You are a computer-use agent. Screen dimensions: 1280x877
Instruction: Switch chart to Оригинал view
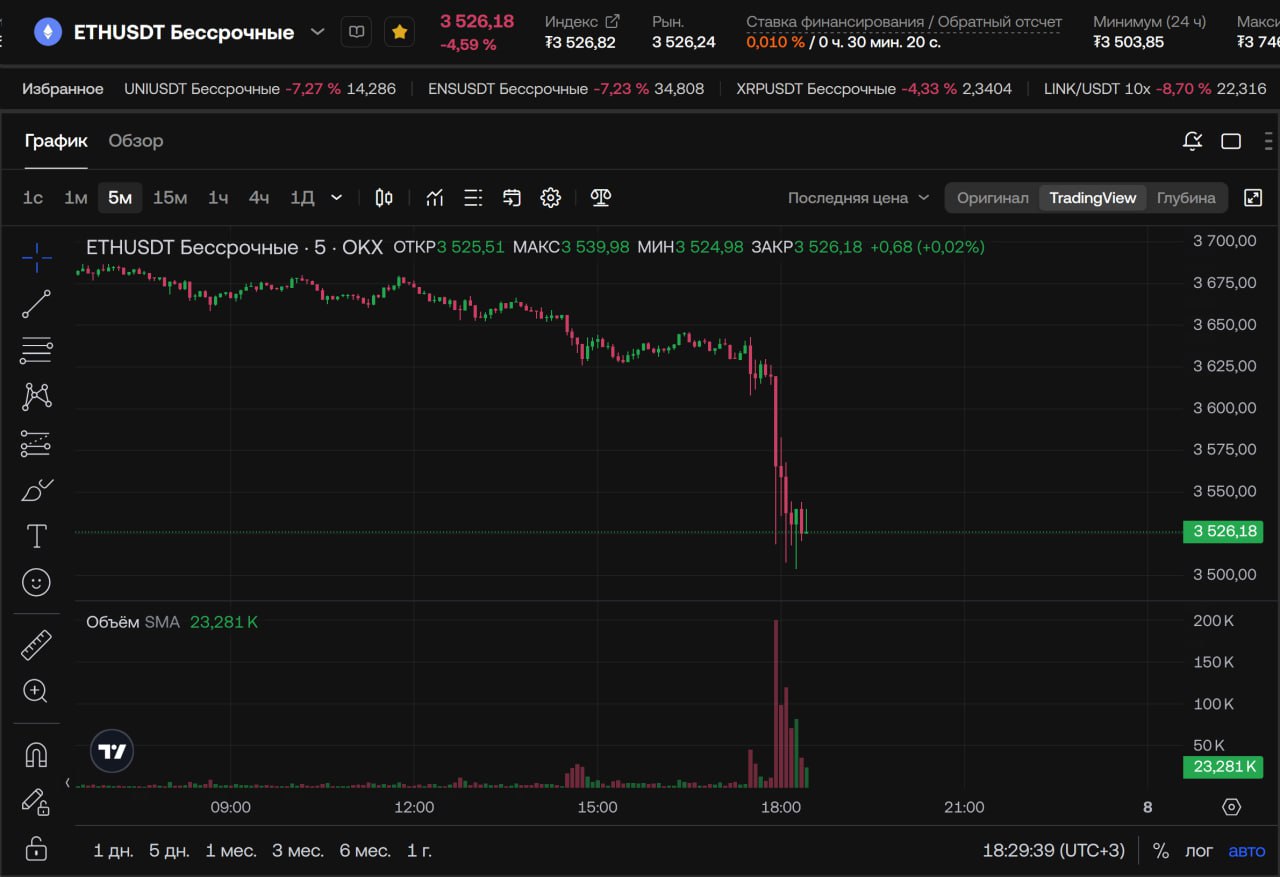coord(992,198)
